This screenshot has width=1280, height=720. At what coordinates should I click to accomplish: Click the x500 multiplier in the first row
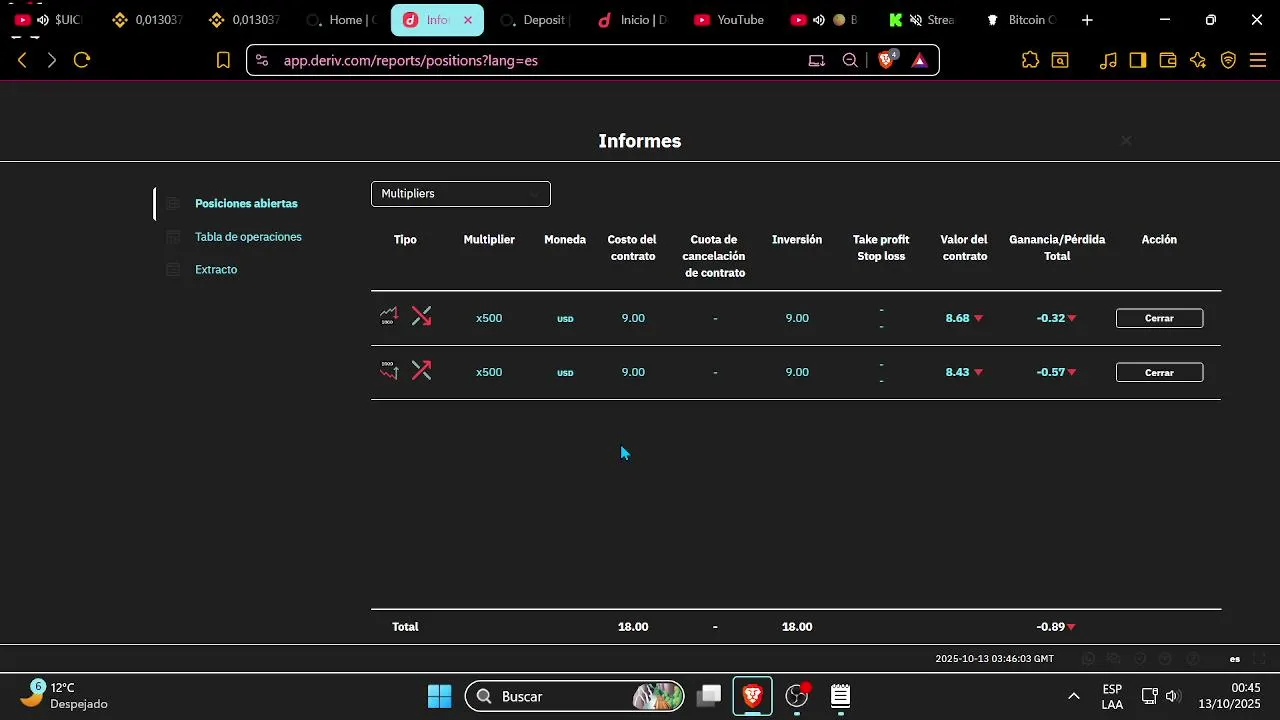click(489, 318)
